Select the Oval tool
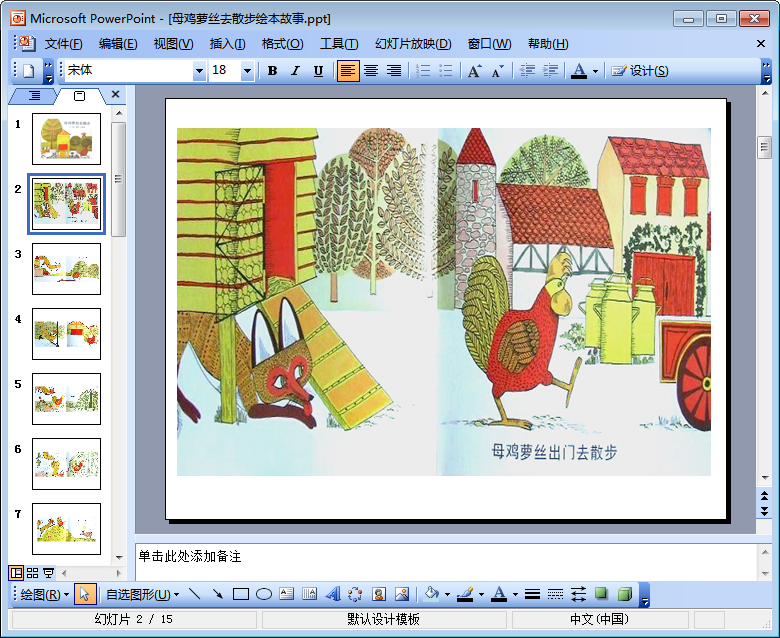The image size is (780, 638). pyautogui.click(x=264, y=594)
